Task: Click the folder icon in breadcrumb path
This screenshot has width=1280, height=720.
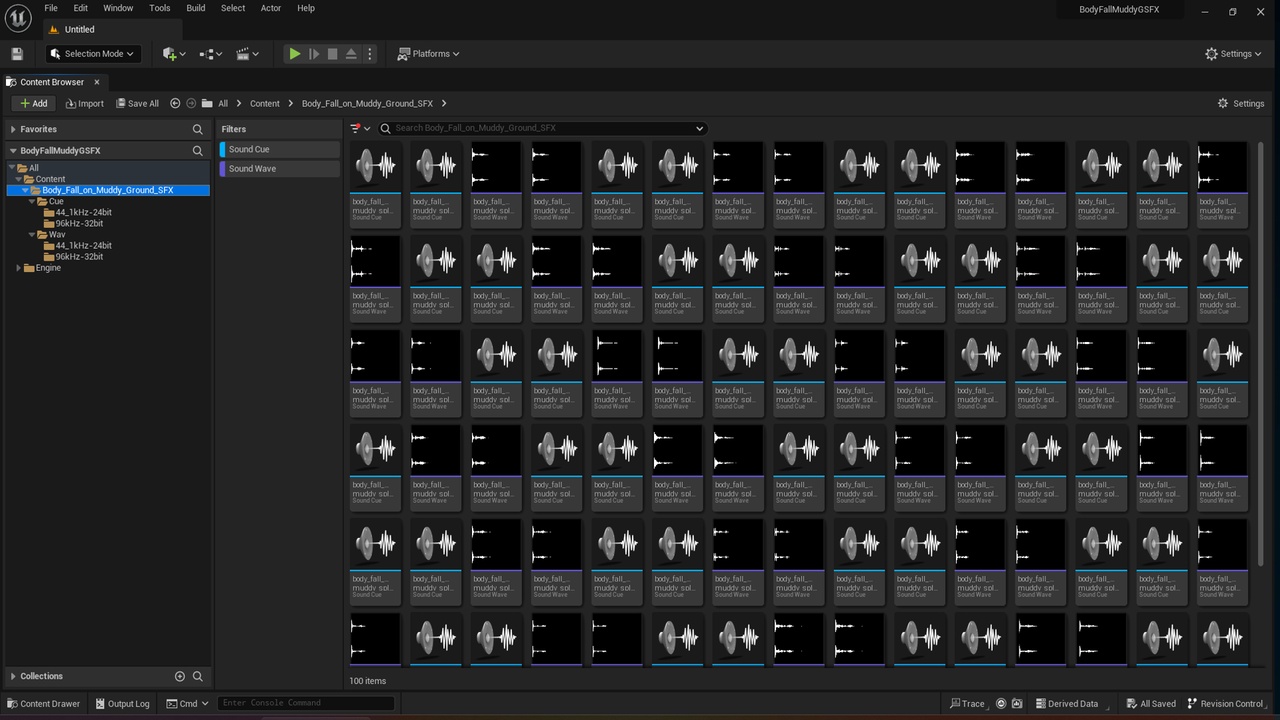Action: click(x=207, y=103)
